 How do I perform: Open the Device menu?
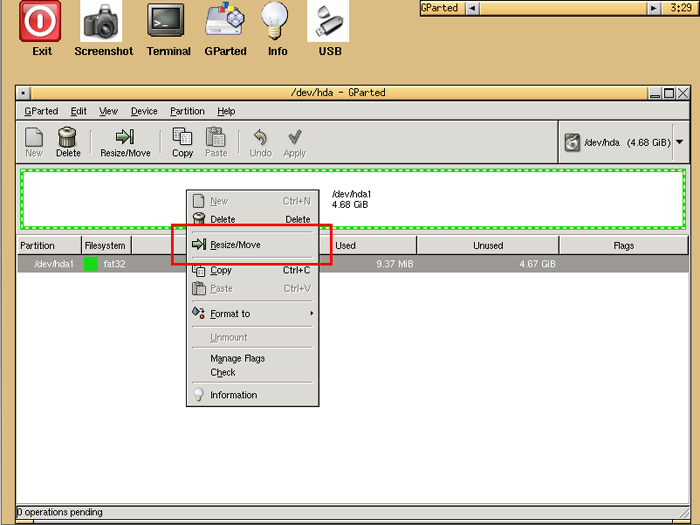(144, 111)
